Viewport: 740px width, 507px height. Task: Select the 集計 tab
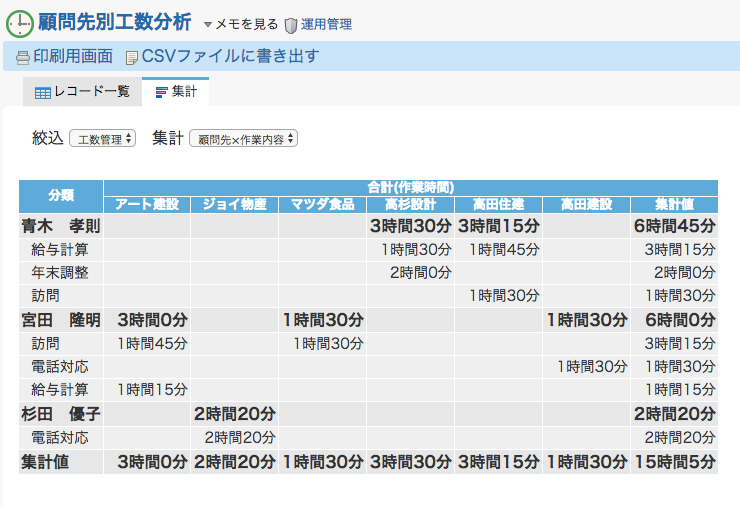[176, 92]
